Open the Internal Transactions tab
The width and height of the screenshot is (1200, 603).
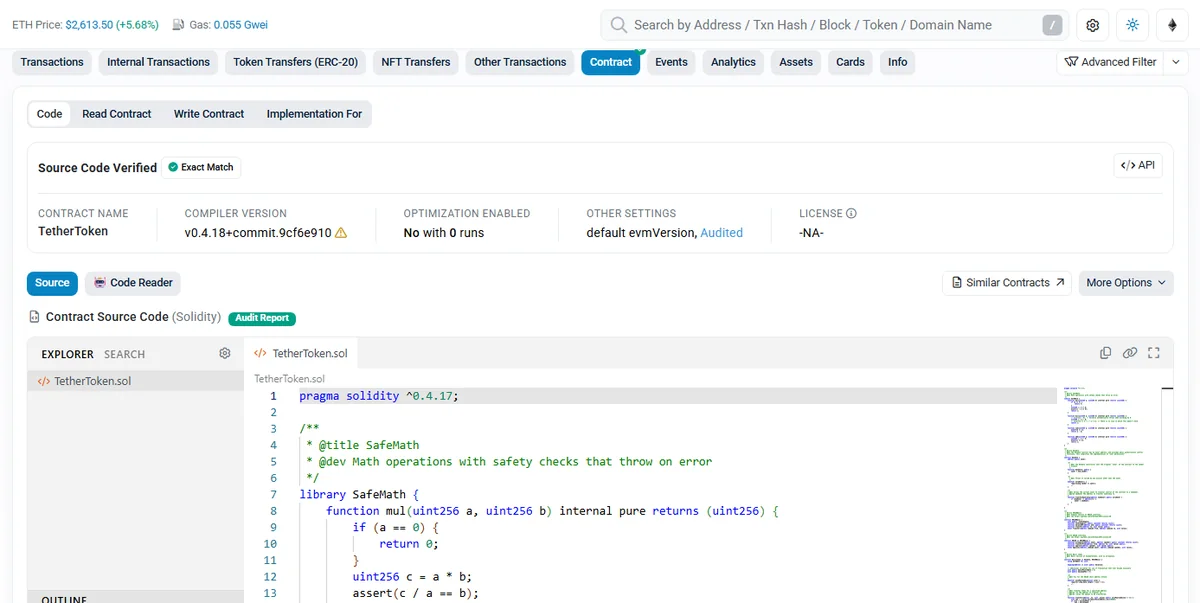pos(158,62)
